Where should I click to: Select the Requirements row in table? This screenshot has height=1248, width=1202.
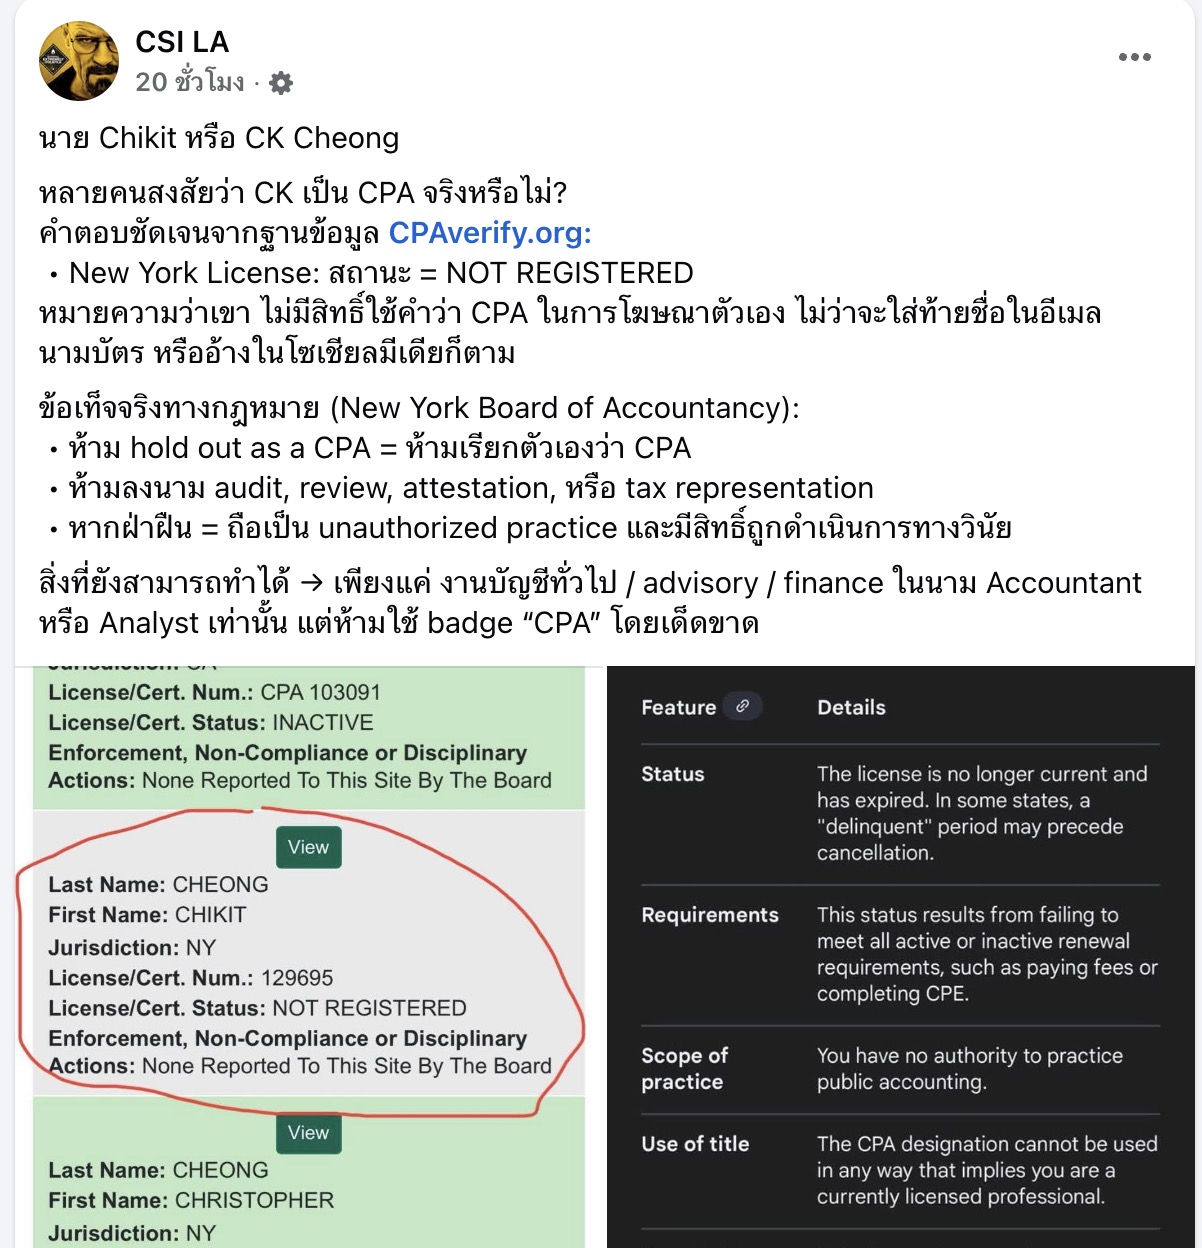tap(900, 955)
